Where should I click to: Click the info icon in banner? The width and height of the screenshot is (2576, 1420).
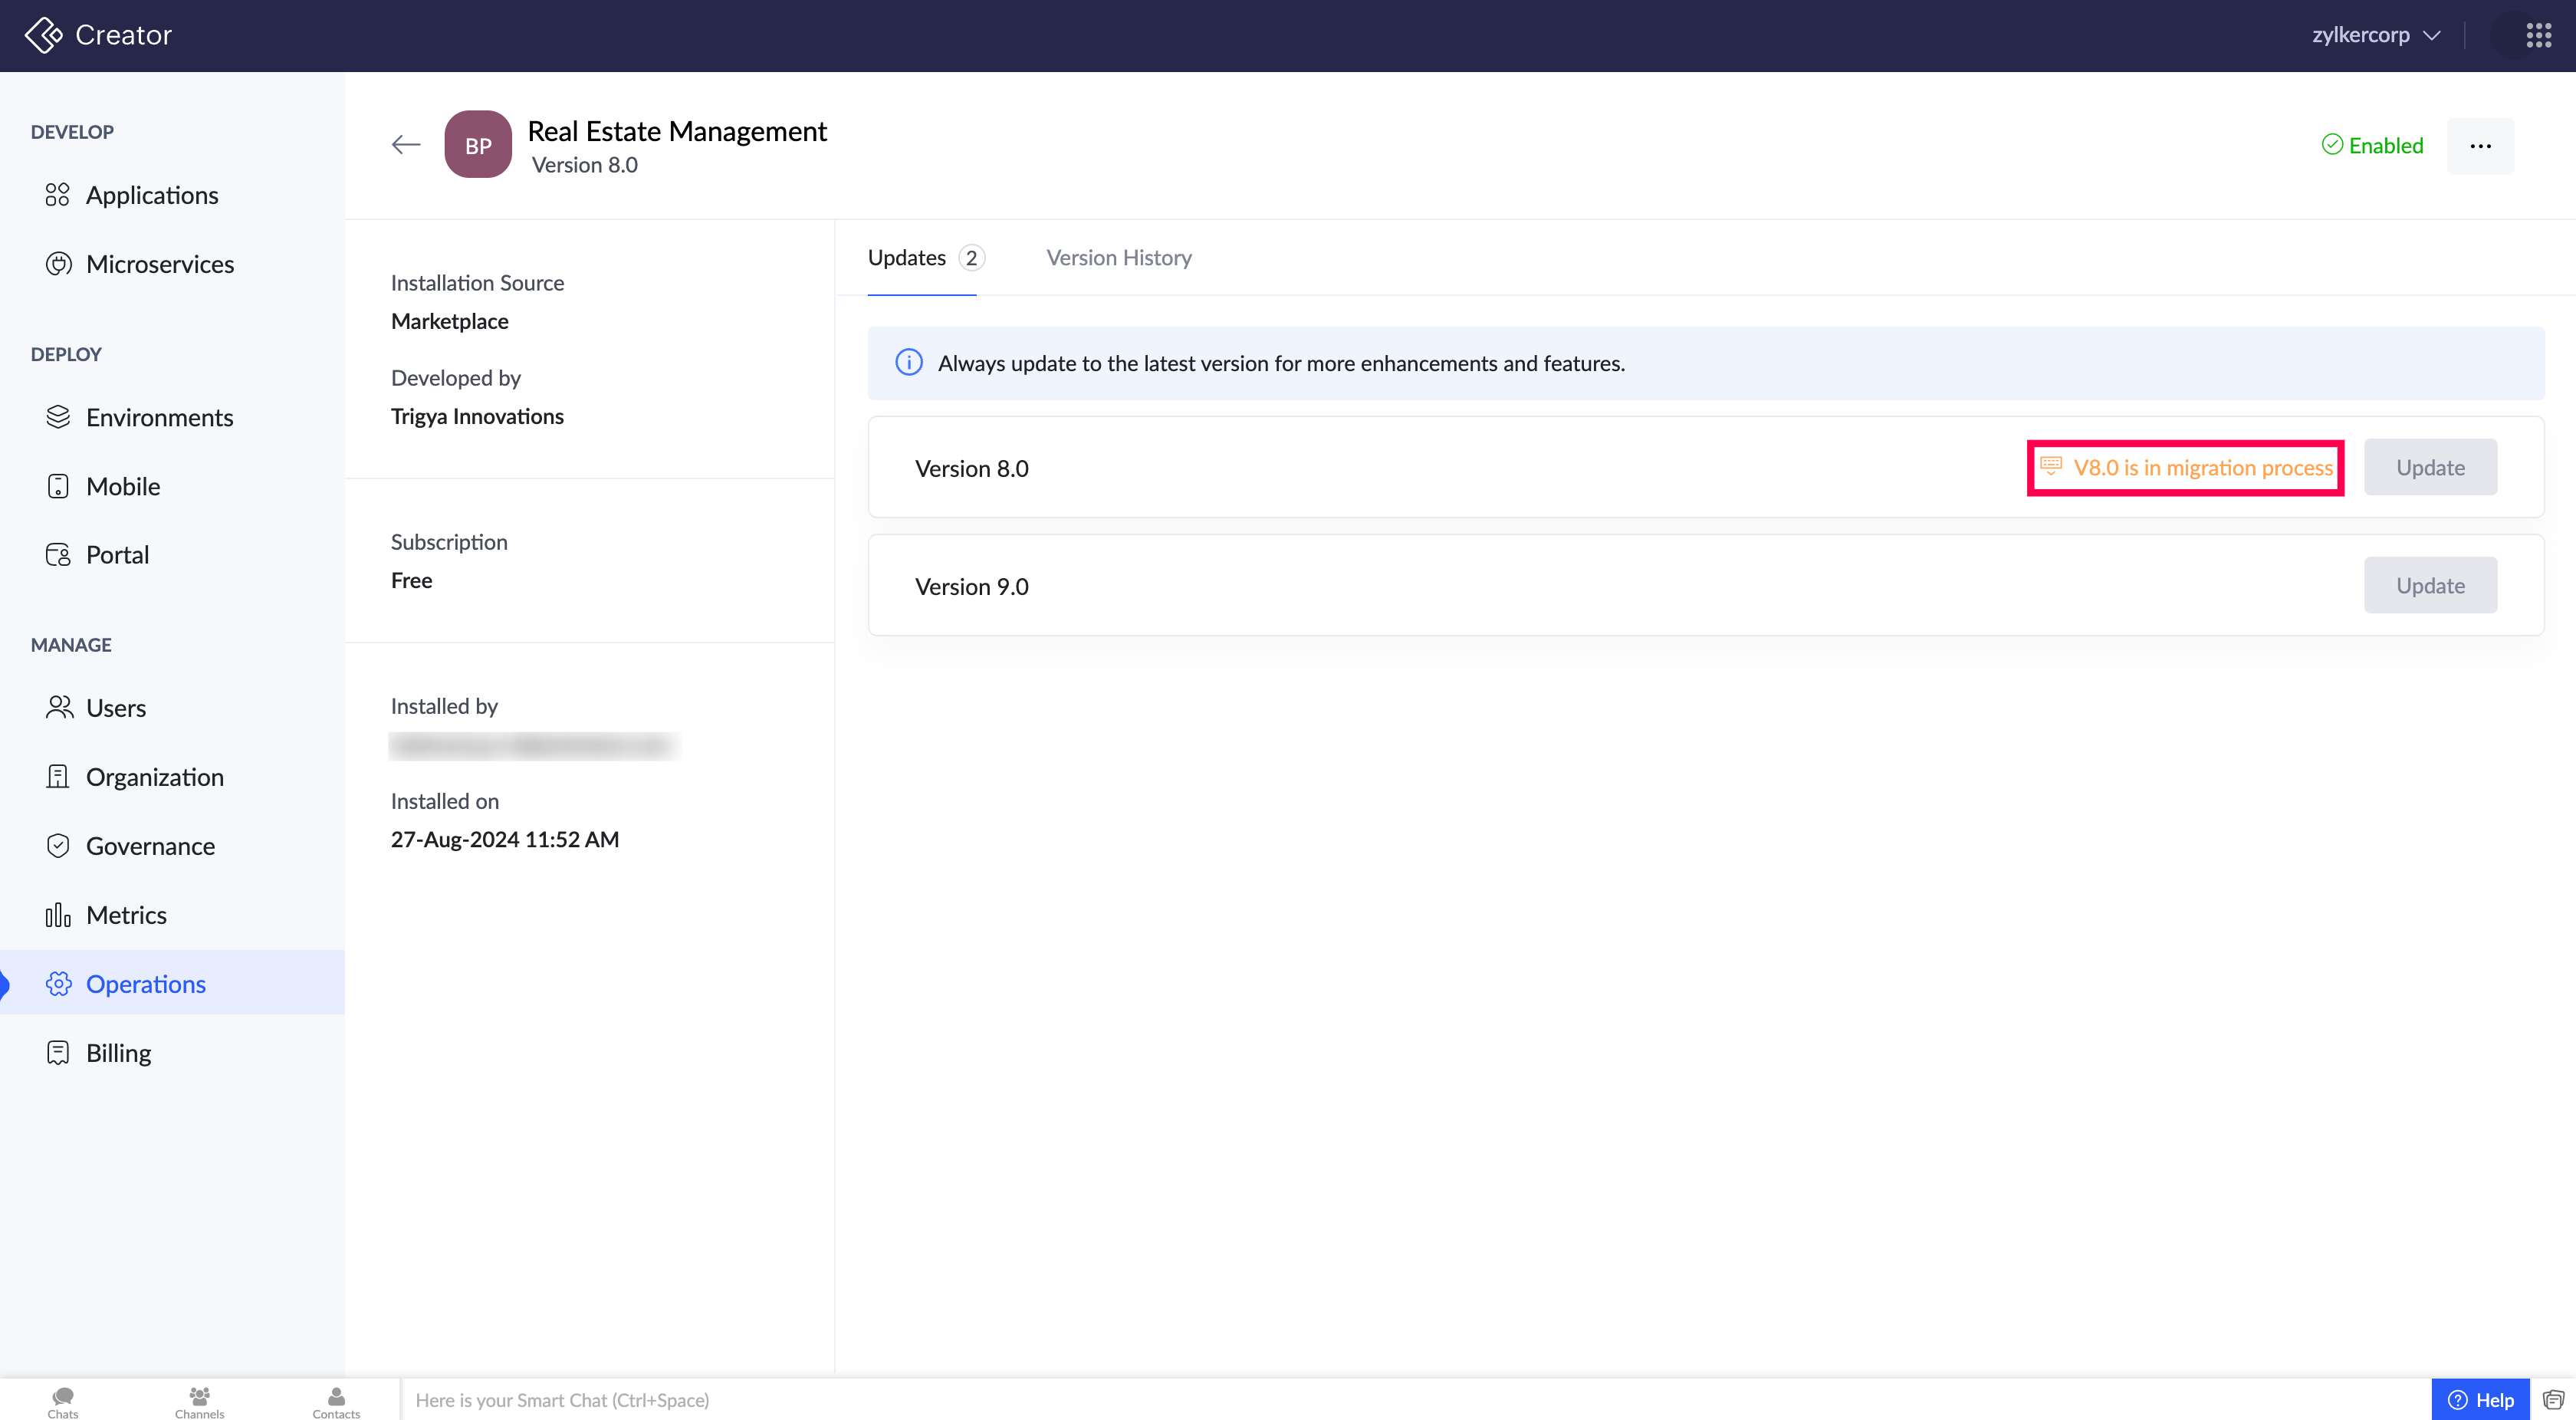908,363
